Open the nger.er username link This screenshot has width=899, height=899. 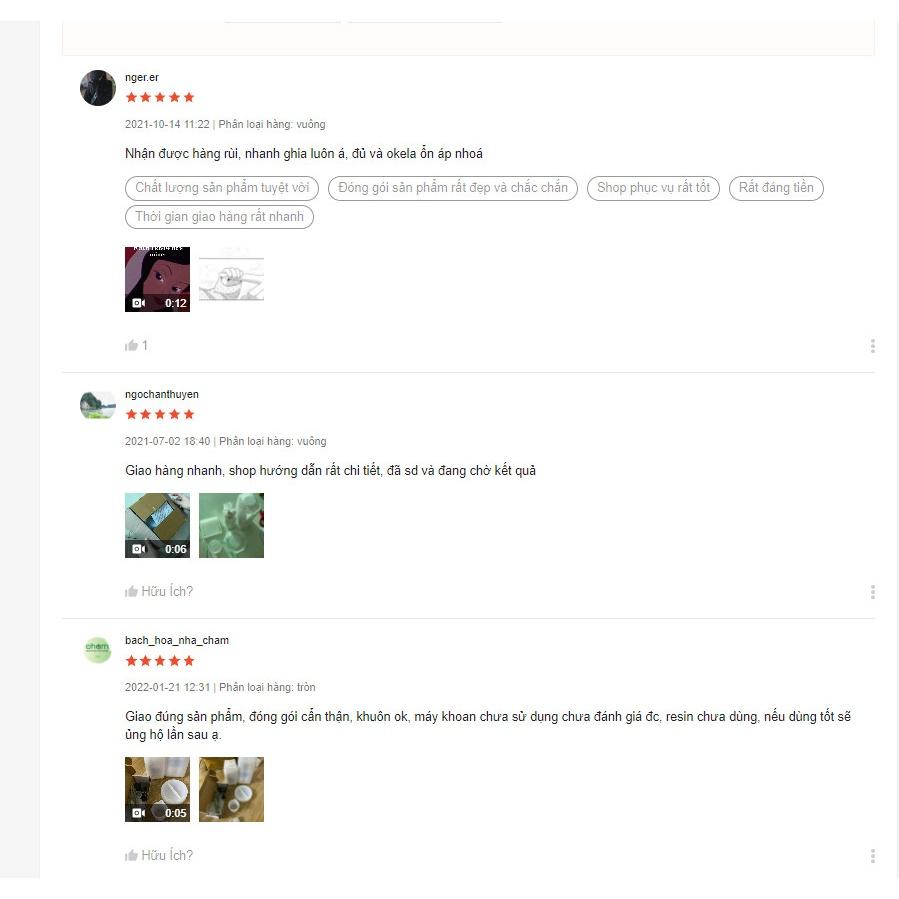[x=142, y=77]
